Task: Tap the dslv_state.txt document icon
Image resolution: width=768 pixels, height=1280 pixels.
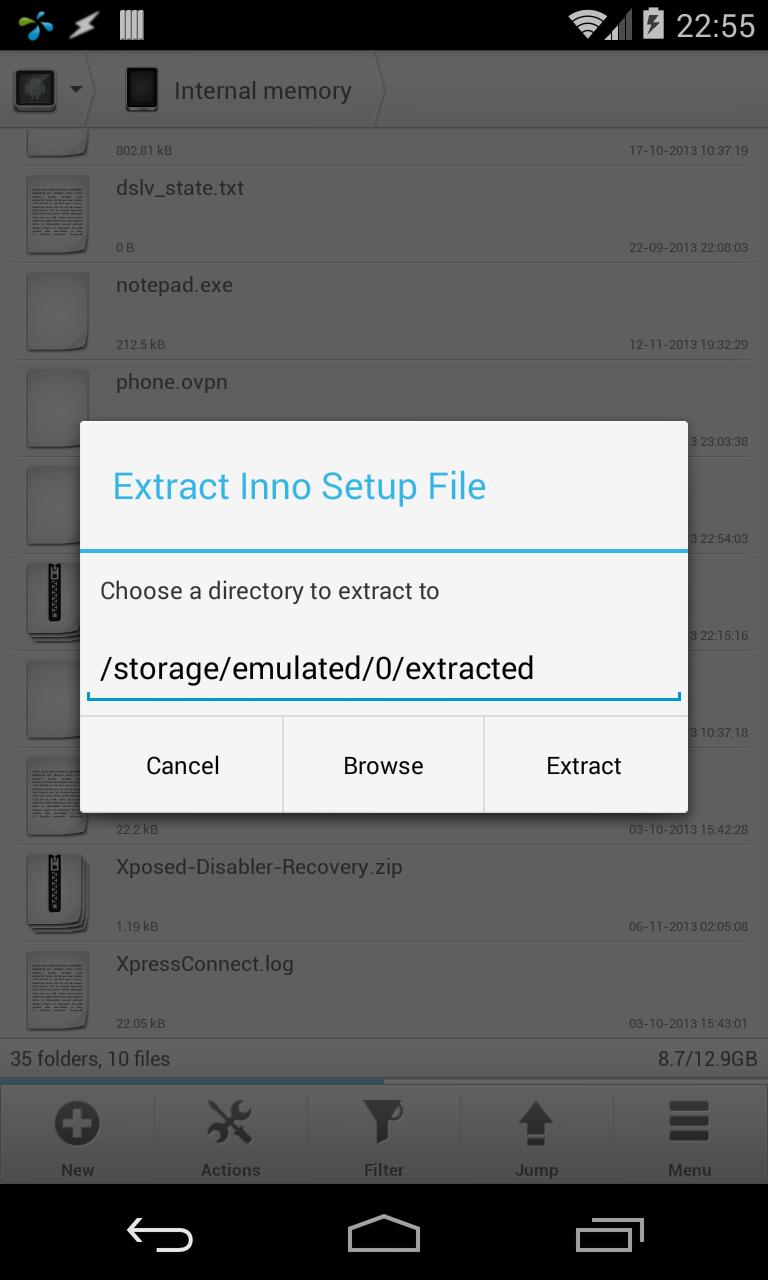Action: 57,215
